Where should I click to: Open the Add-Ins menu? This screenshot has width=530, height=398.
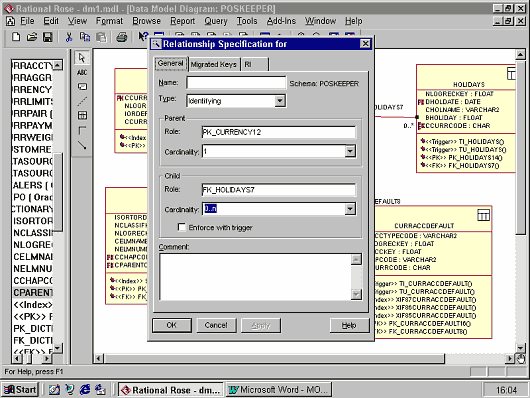click(x=281, y=21)
